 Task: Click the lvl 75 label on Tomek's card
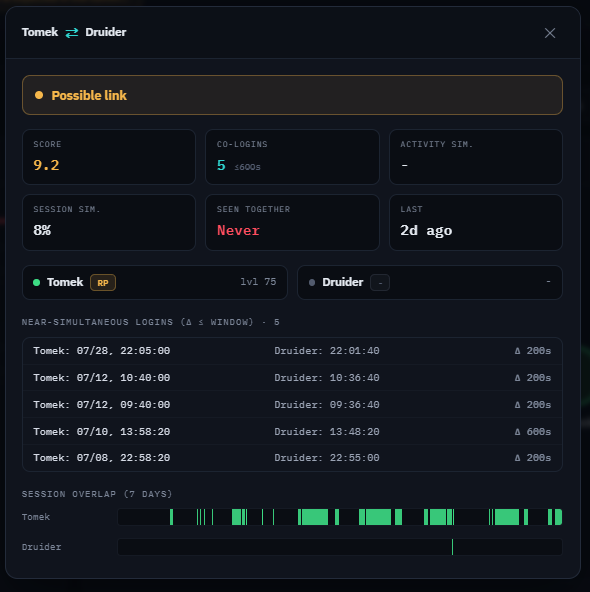tap(258, 282)
